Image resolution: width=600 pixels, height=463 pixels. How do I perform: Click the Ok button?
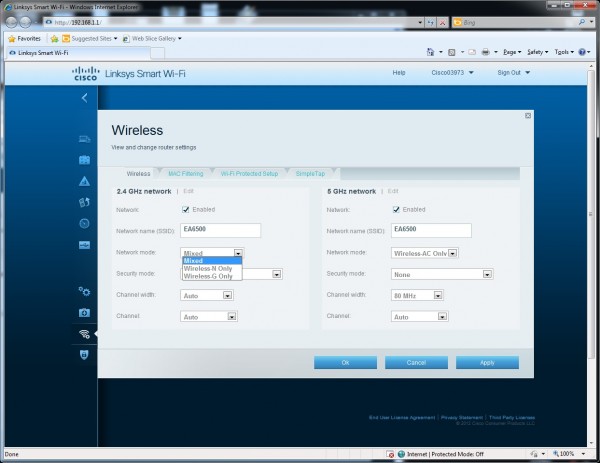coord(345,362)
